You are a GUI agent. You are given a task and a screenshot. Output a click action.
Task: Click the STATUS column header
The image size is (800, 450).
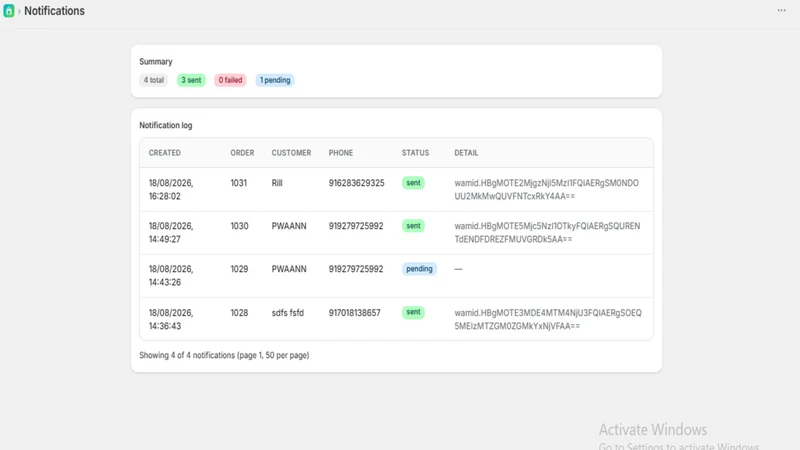click(415, 153)
